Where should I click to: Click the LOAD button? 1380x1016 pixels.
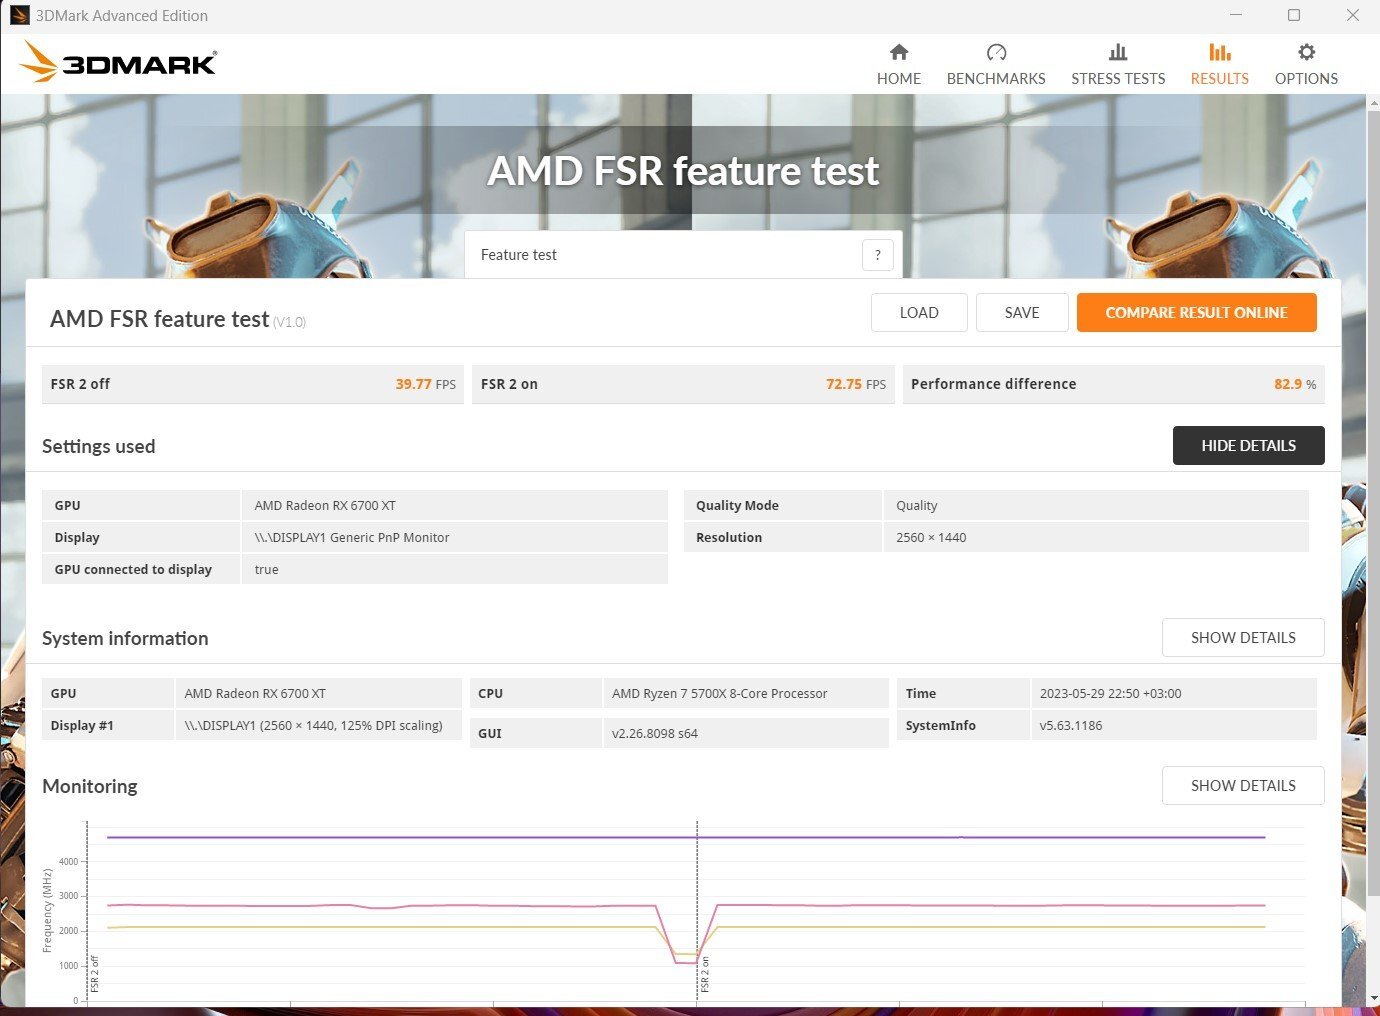[x=919, y=312]
